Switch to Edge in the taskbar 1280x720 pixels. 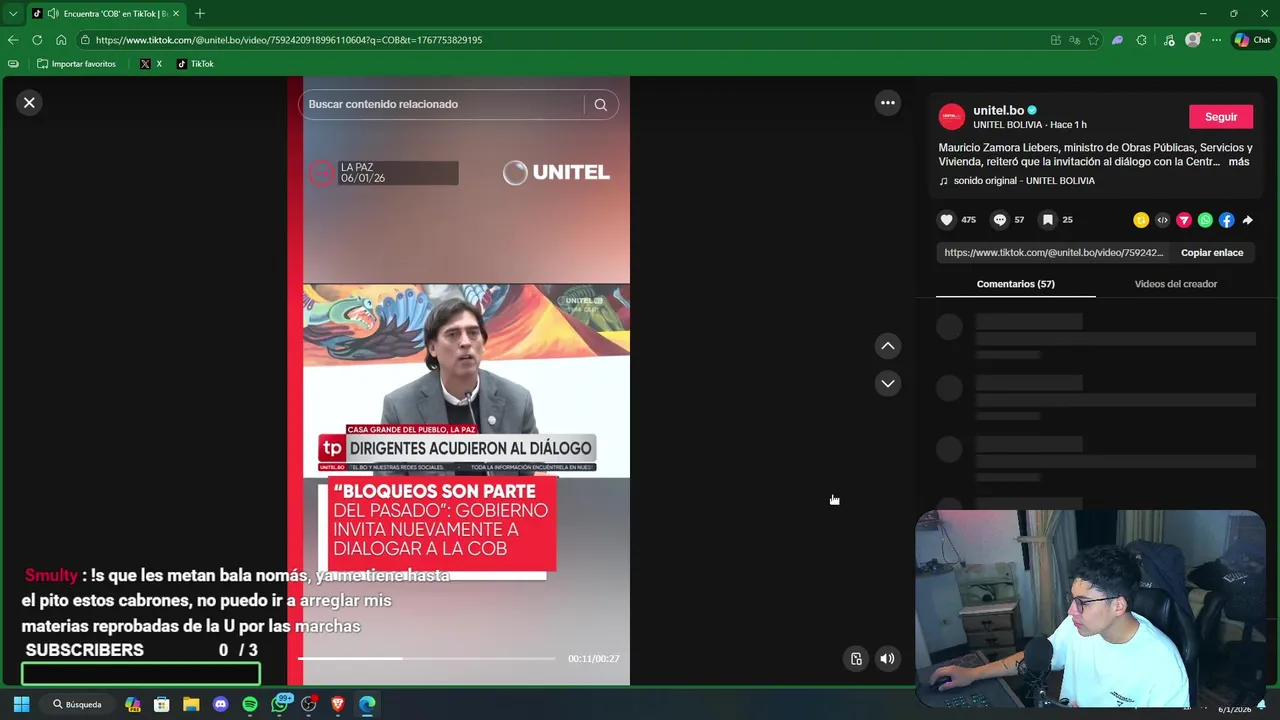pyautogui.click(x=367, y=704)
